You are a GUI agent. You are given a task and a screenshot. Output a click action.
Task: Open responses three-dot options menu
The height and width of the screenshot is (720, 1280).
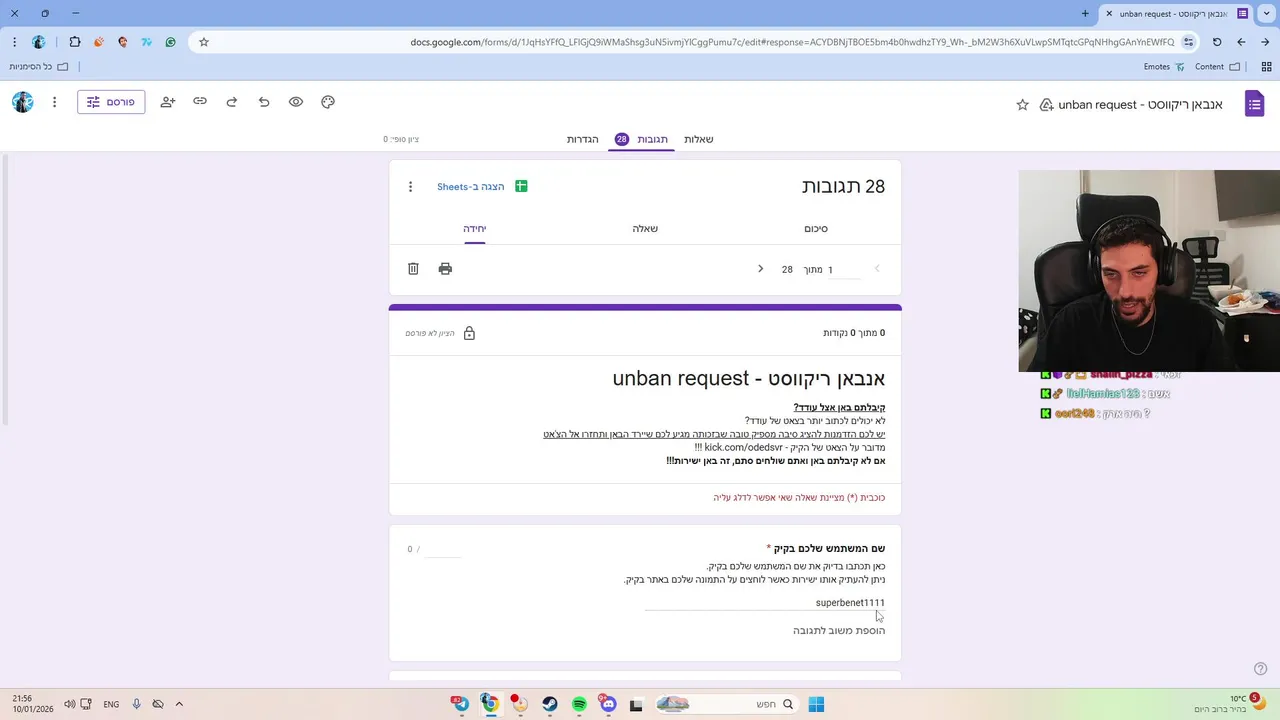coord(410,187)
